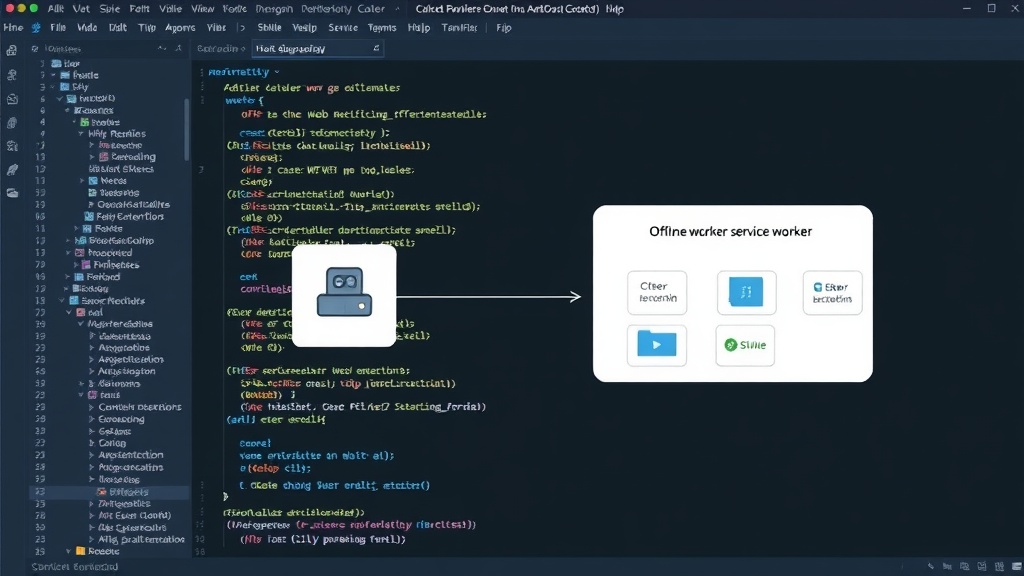Click the rightmost status bar icon
Screen dimensions: 1024x576
click(1016, 566)
